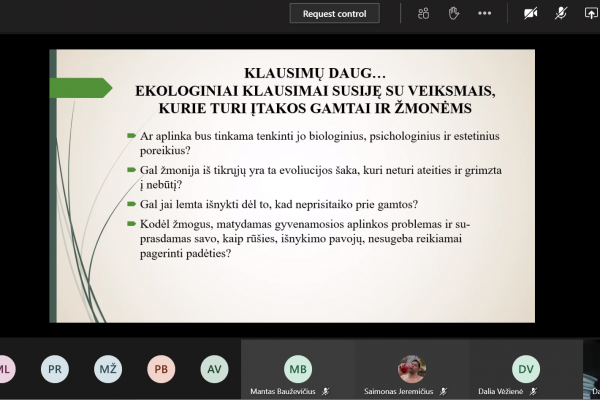Select the MŽ participant avatar

tap(108, 369)
